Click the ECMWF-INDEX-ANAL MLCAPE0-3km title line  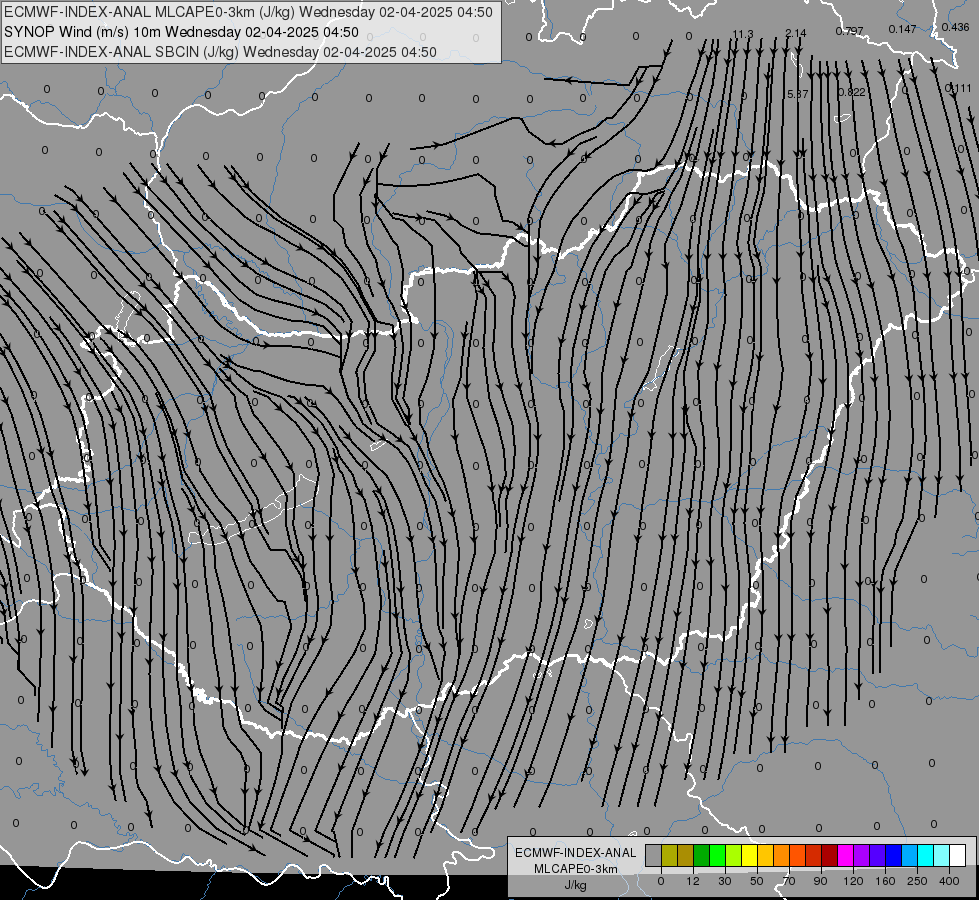pyautogui.click(x=248, y=12)
